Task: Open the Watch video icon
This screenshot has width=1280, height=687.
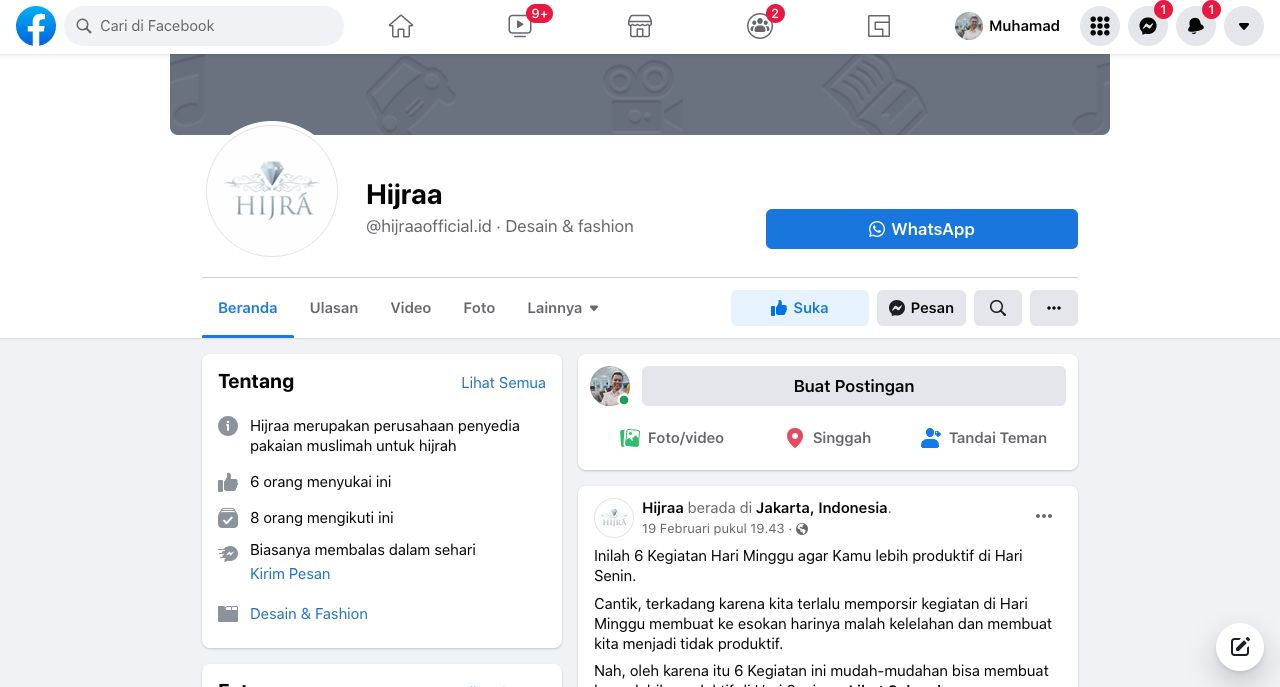Action: 520,26
